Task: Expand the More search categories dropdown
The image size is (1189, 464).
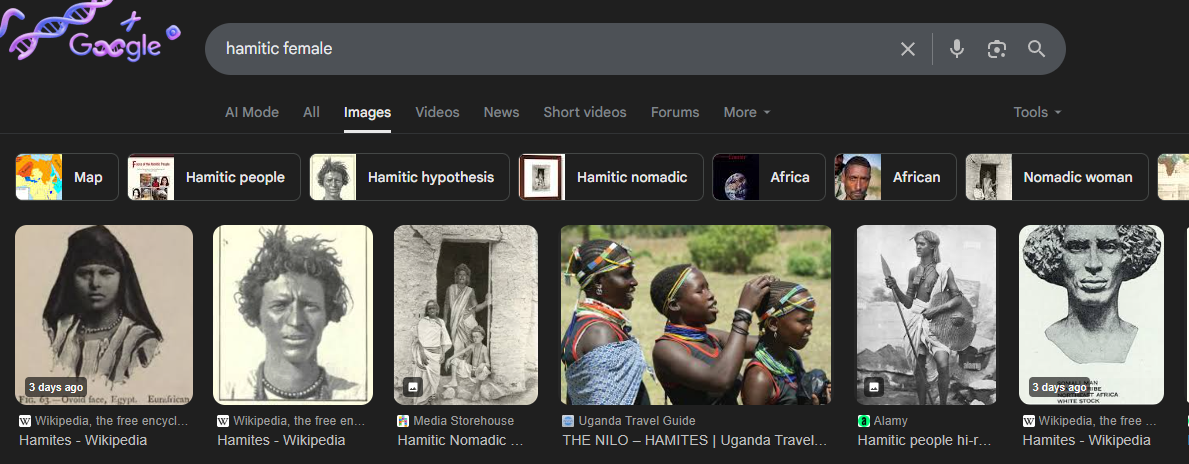Action: [747, 112]
